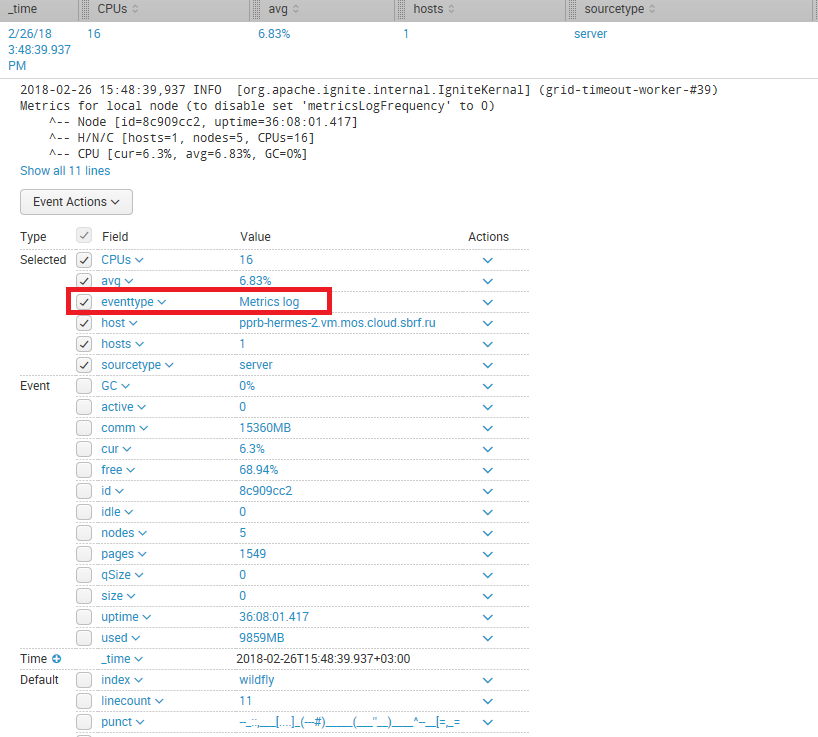Click the _time column header
This screenshot has height=737, width=818.
point(24,9)
